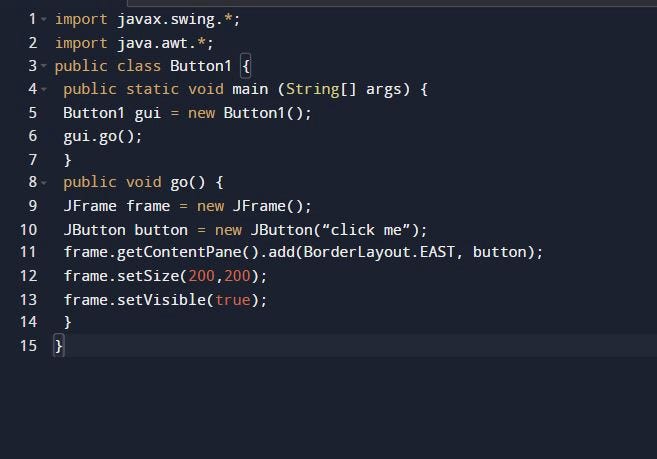Click 'frame.setVisible' on line 13
The image size is (657, 459).
(135, 300)
